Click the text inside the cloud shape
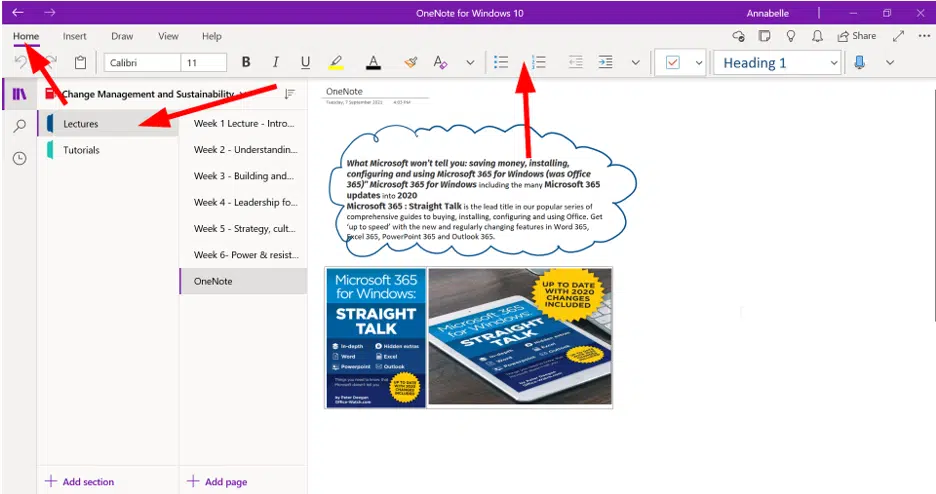Screen dimensions: 936x494 475,199
